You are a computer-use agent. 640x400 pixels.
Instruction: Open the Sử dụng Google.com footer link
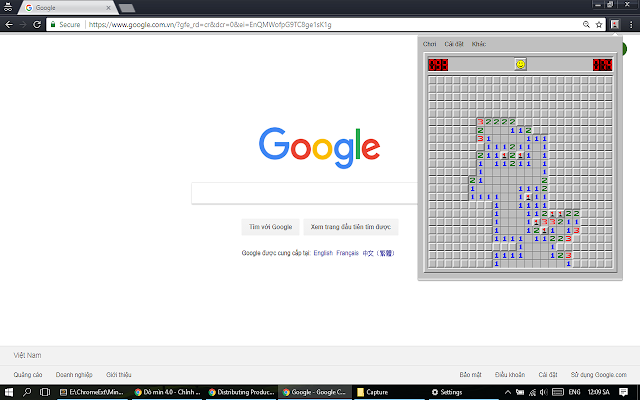(598, 375)
